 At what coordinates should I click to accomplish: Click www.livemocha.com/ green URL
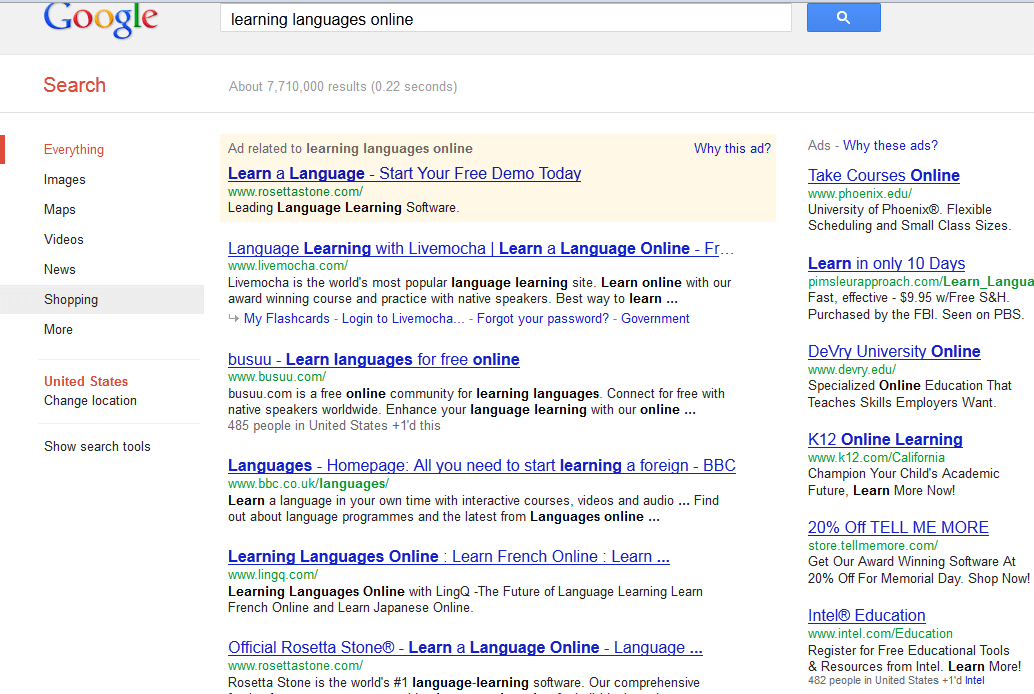[288, 266]
